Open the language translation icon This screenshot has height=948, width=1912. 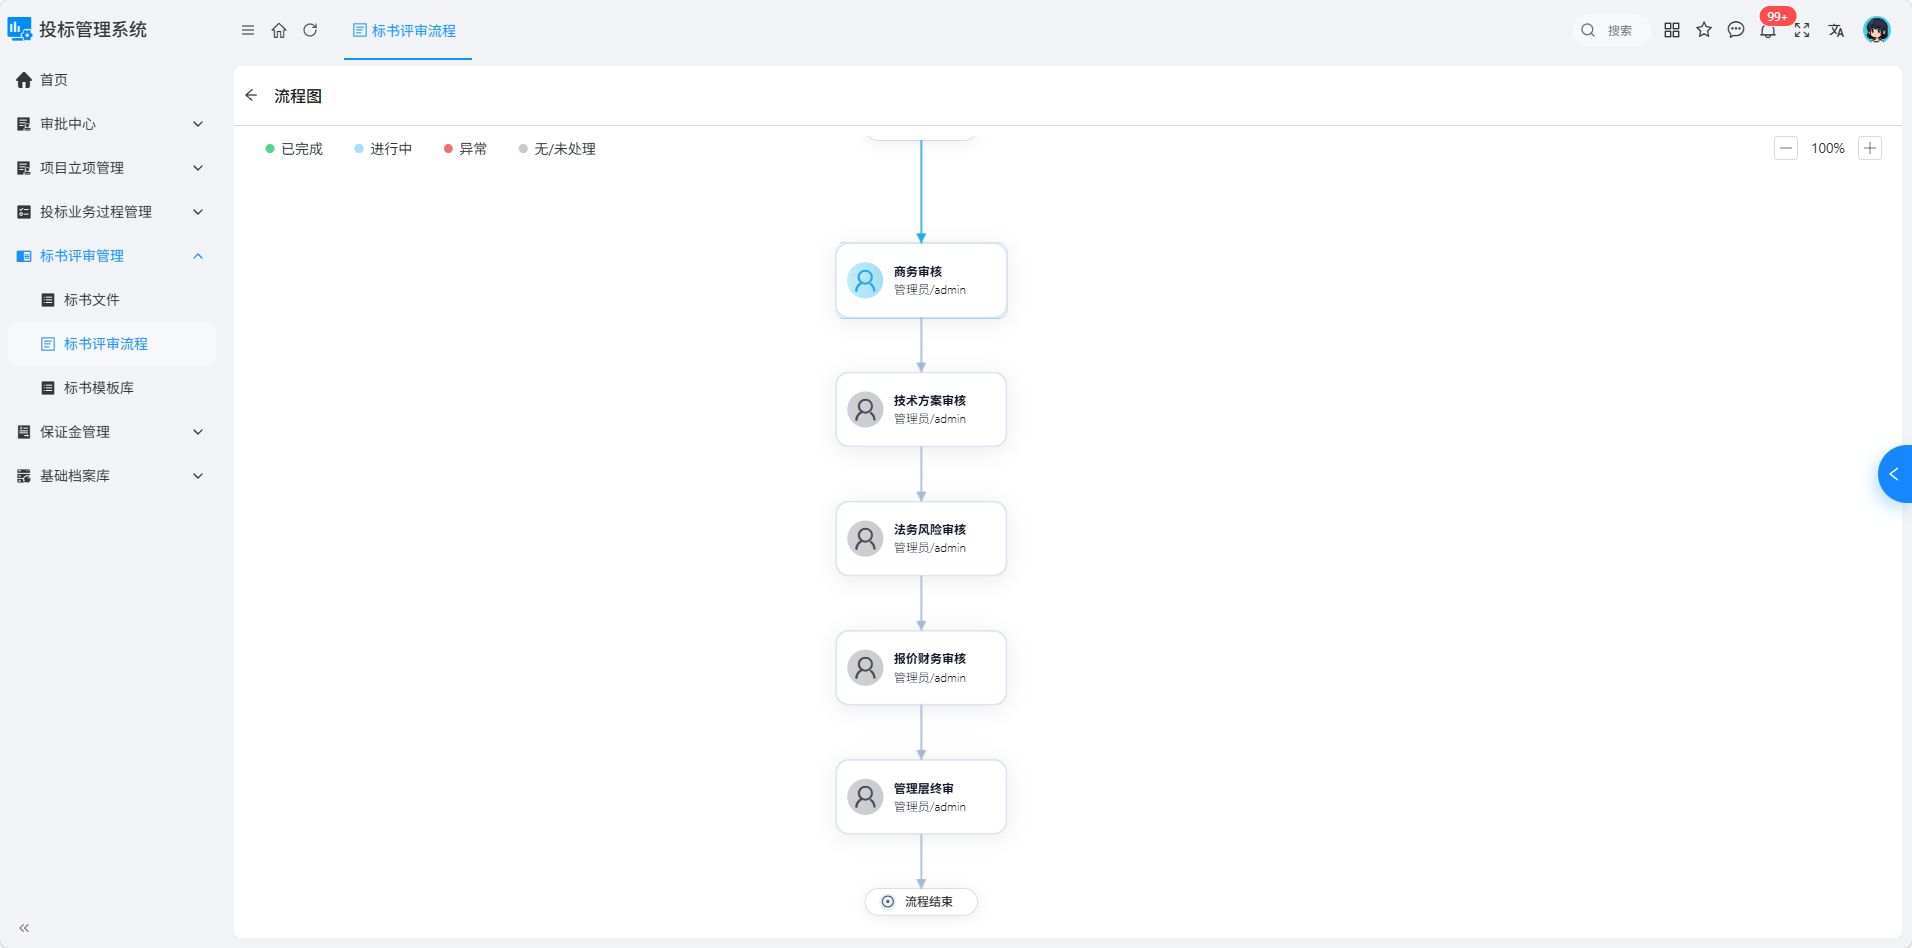1836,30
